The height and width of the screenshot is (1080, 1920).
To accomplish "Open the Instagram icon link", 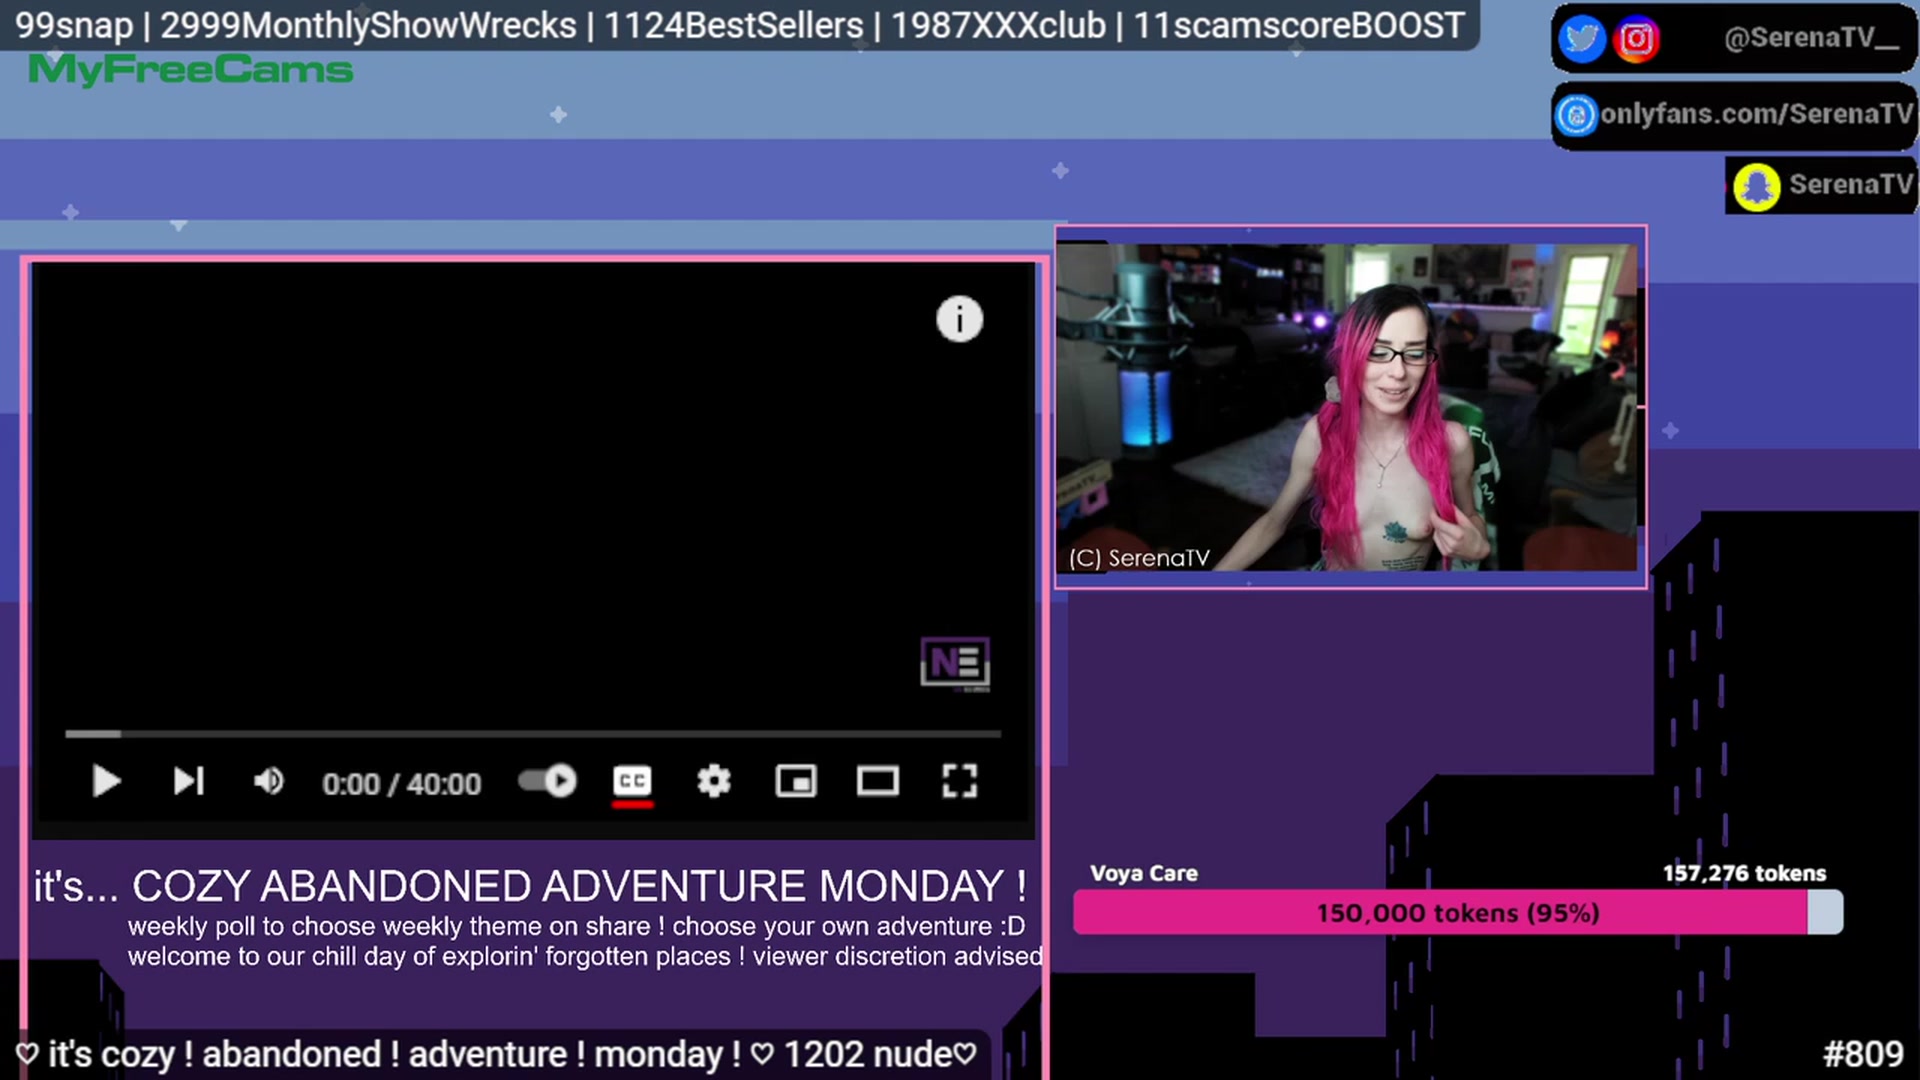I will tap(1636, 39).
